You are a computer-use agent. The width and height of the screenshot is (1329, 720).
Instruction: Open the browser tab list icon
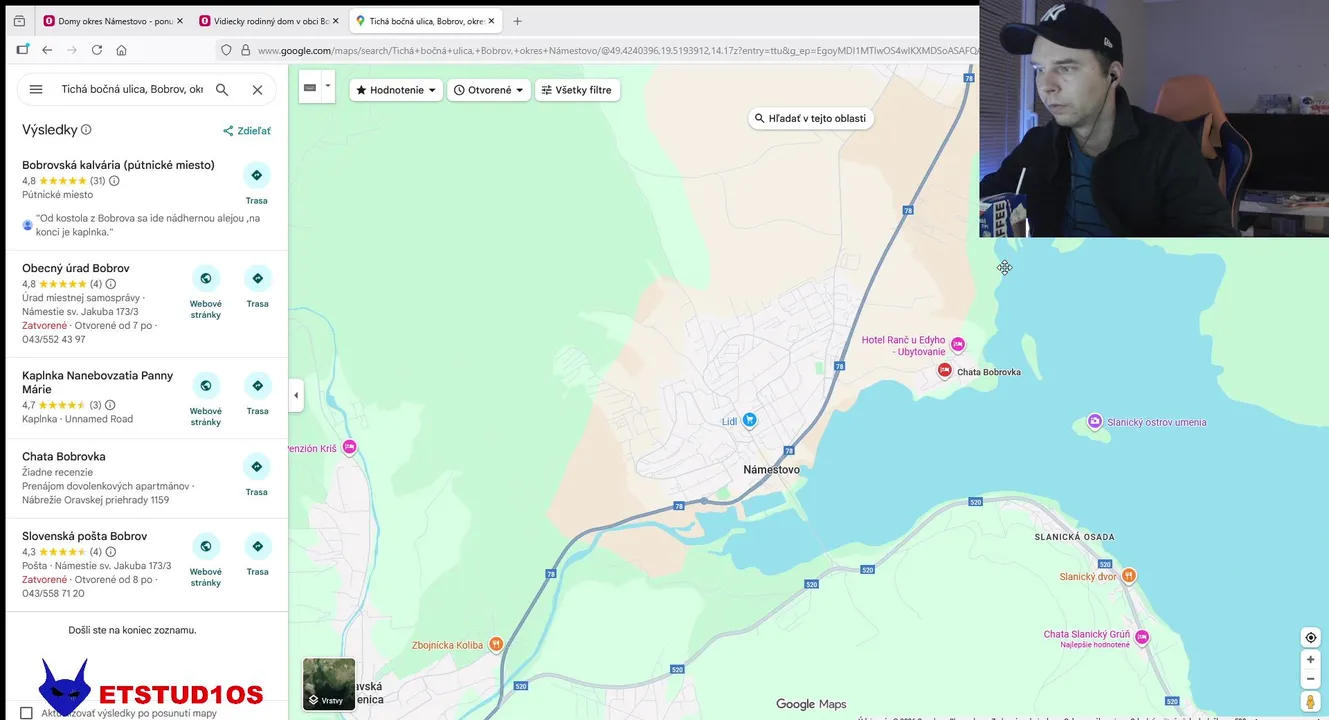click(19, 21)
